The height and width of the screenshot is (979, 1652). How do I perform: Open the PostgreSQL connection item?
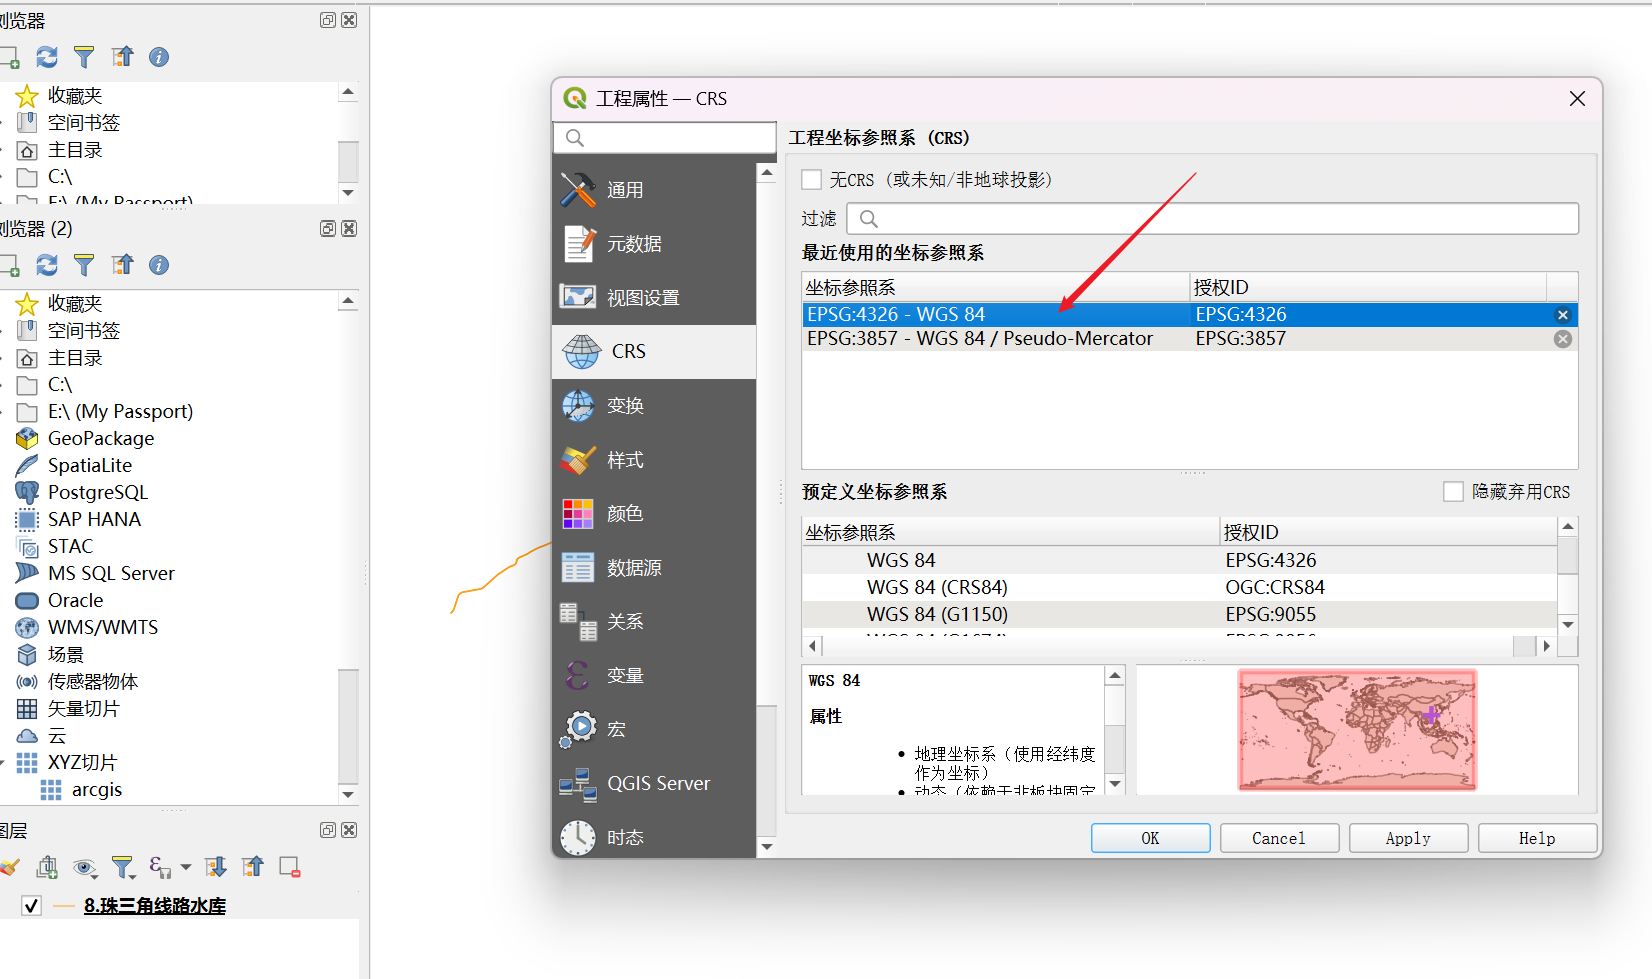[x=97, y=492]
